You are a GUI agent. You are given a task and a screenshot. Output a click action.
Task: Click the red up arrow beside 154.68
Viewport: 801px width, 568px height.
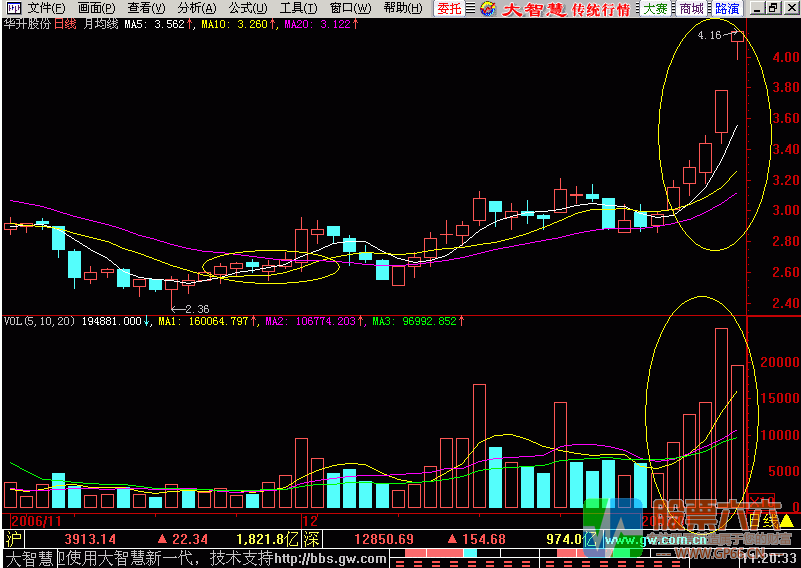pos(452,539)
